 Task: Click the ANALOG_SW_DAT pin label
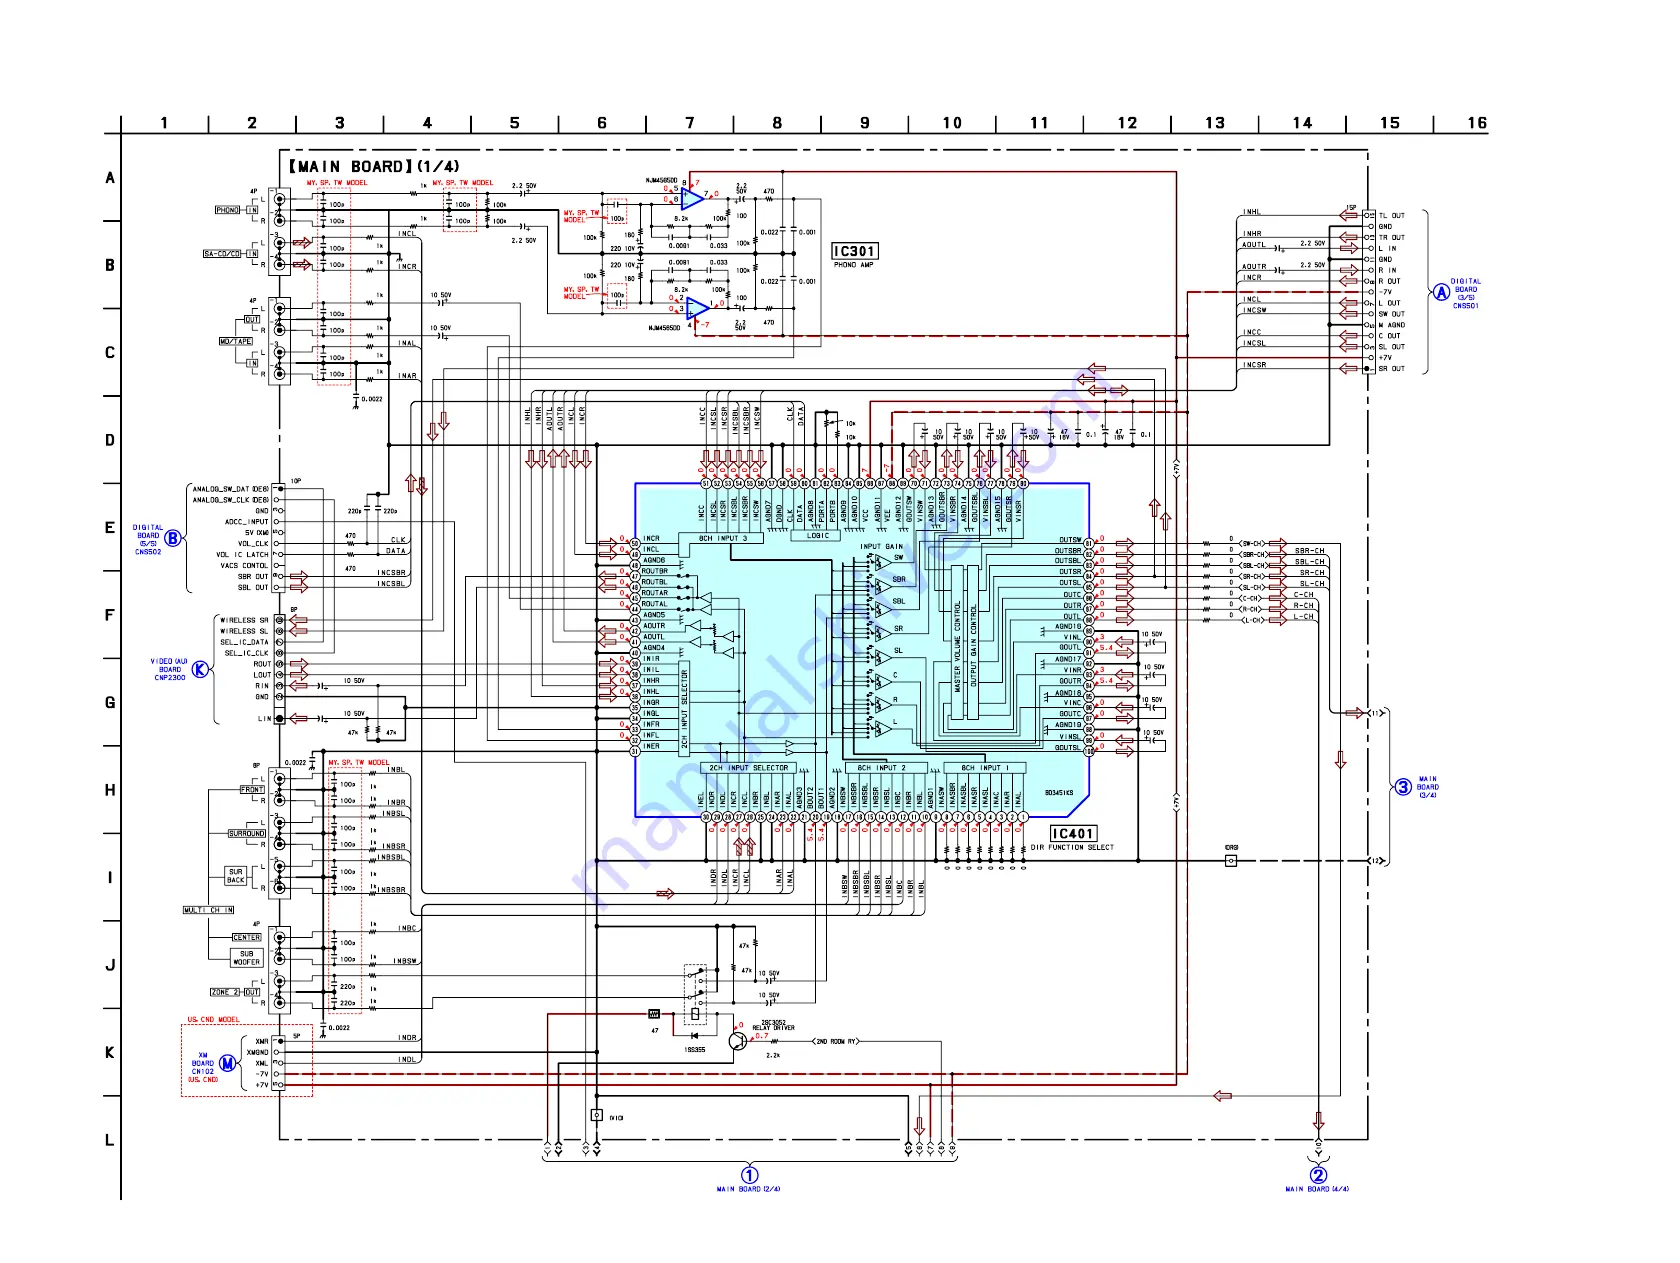point(230,489)
